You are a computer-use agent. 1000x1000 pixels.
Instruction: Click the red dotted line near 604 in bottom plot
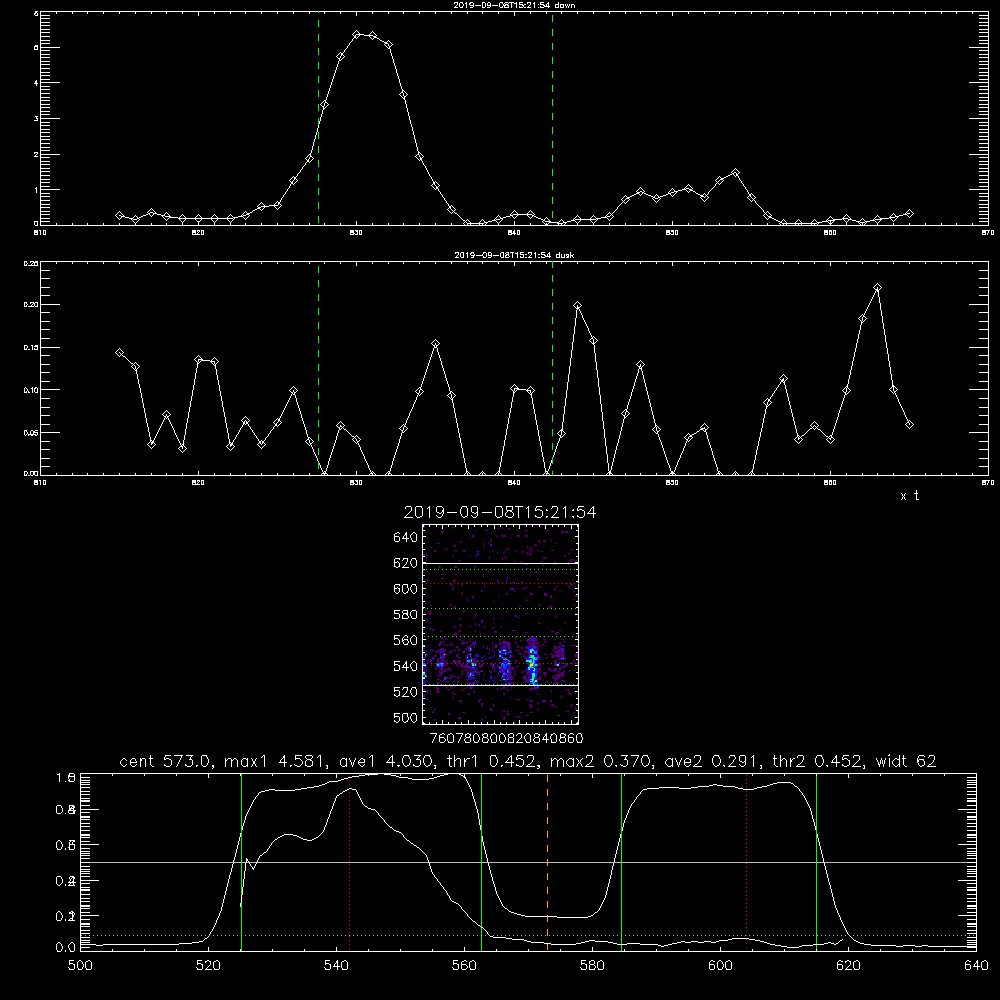tap(746, 862)
